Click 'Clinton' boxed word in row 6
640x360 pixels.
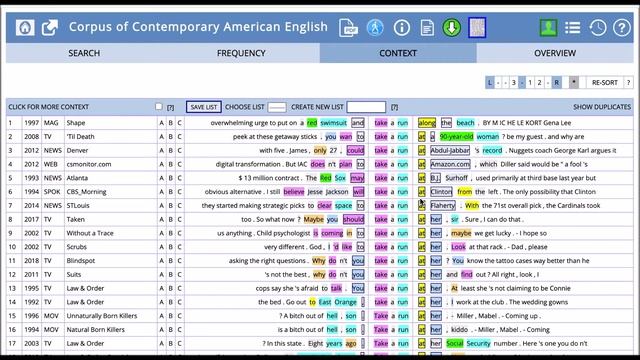441,192
